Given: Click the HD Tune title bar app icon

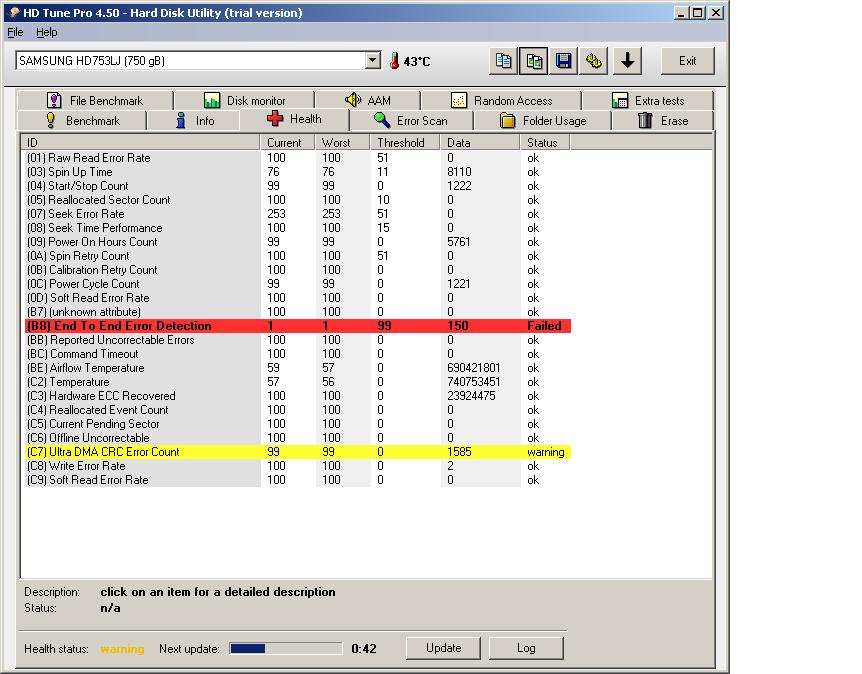Looking at the screenshot, I should [x=14, y=13].
